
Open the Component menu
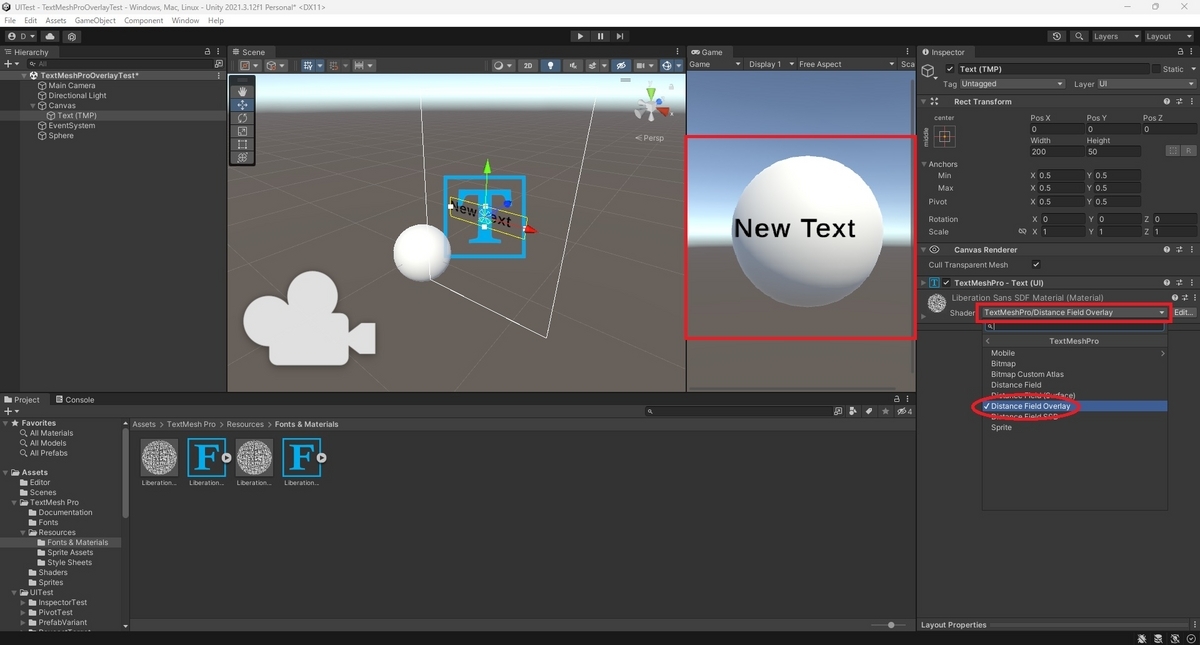click(x=143, y=20)
